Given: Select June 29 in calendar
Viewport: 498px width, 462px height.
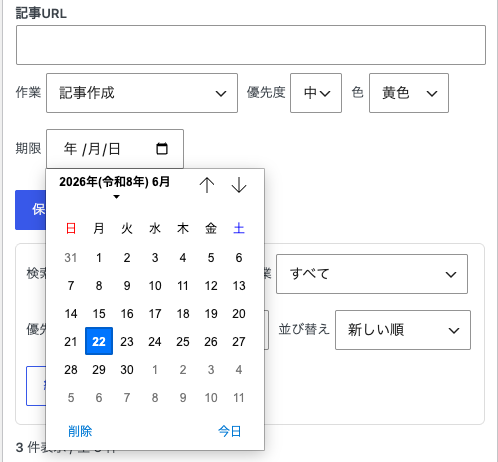Looking at the screenshot, I should (x=99, y=370).
